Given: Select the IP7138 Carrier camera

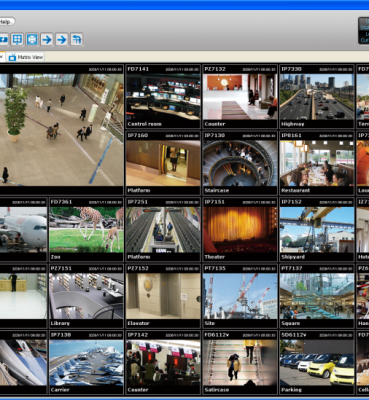Looking at the screenshot, I should (x=86, y=363).
